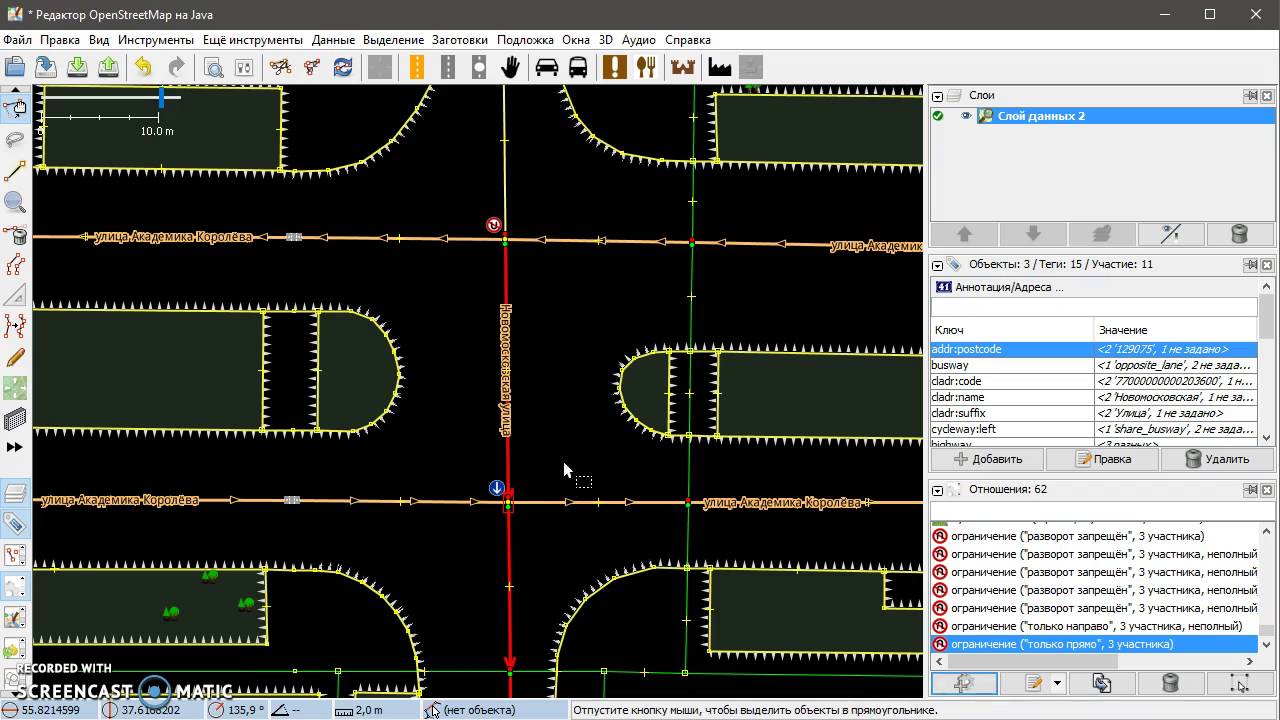
Task: Click the Аннотация/Адреса preset link
Action: 1009,287
